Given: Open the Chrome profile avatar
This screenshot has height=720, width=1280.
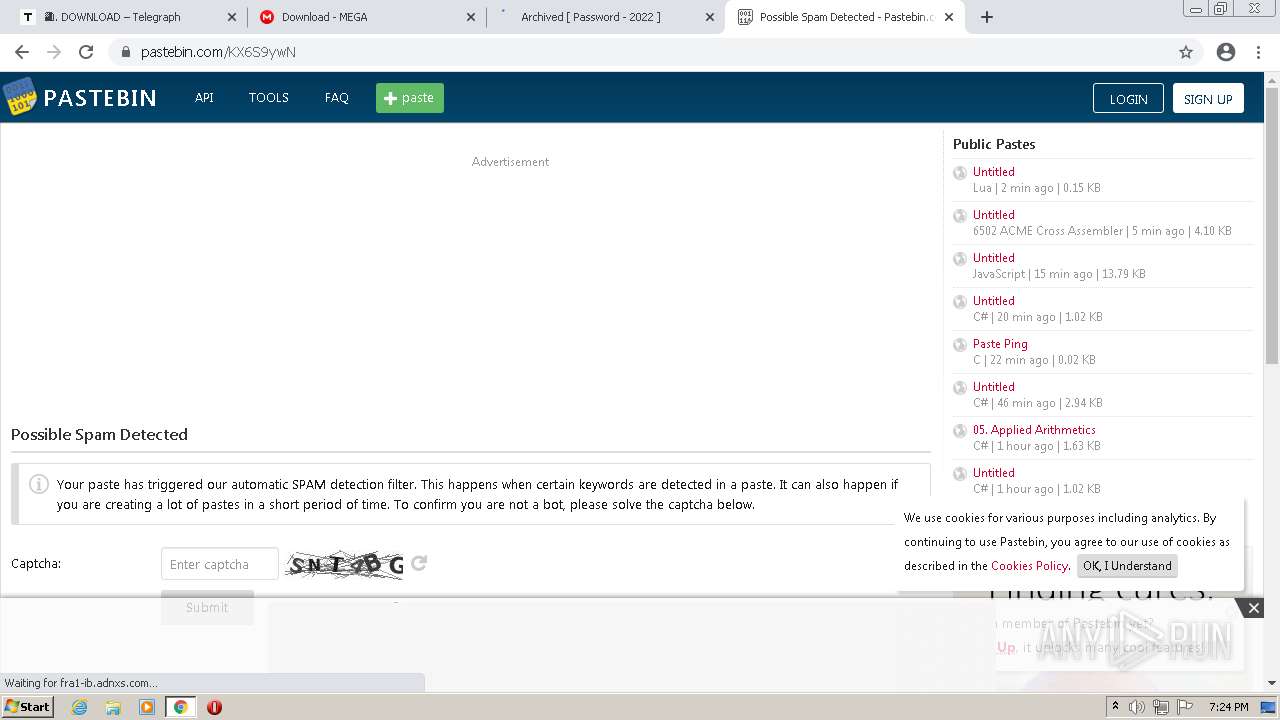Looking at the screenshot, I should click(1226, 52).
